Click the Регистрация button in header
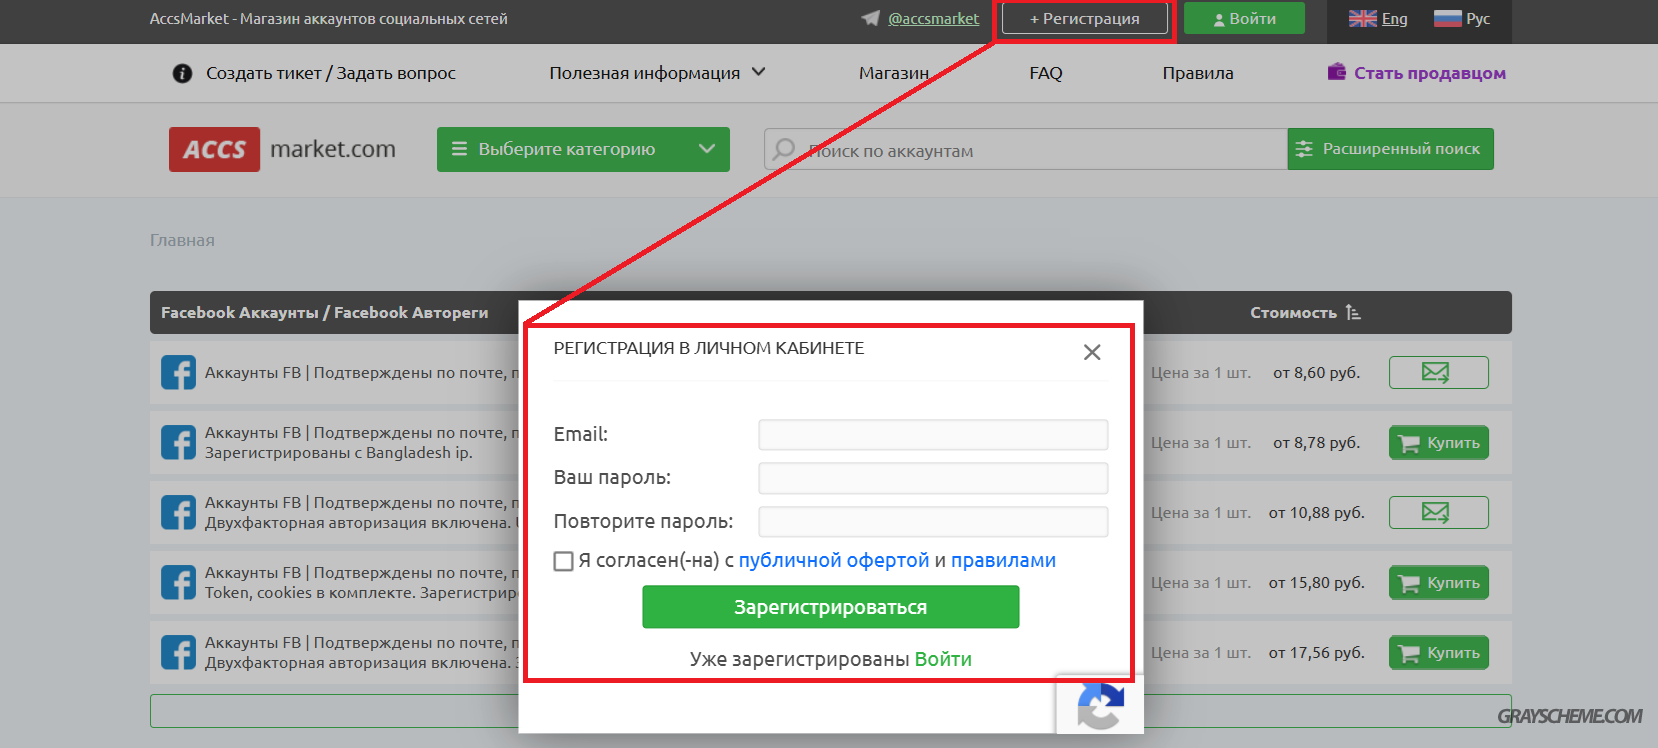This screenshot has width=1658, height=748. [x=1084, y=19]
